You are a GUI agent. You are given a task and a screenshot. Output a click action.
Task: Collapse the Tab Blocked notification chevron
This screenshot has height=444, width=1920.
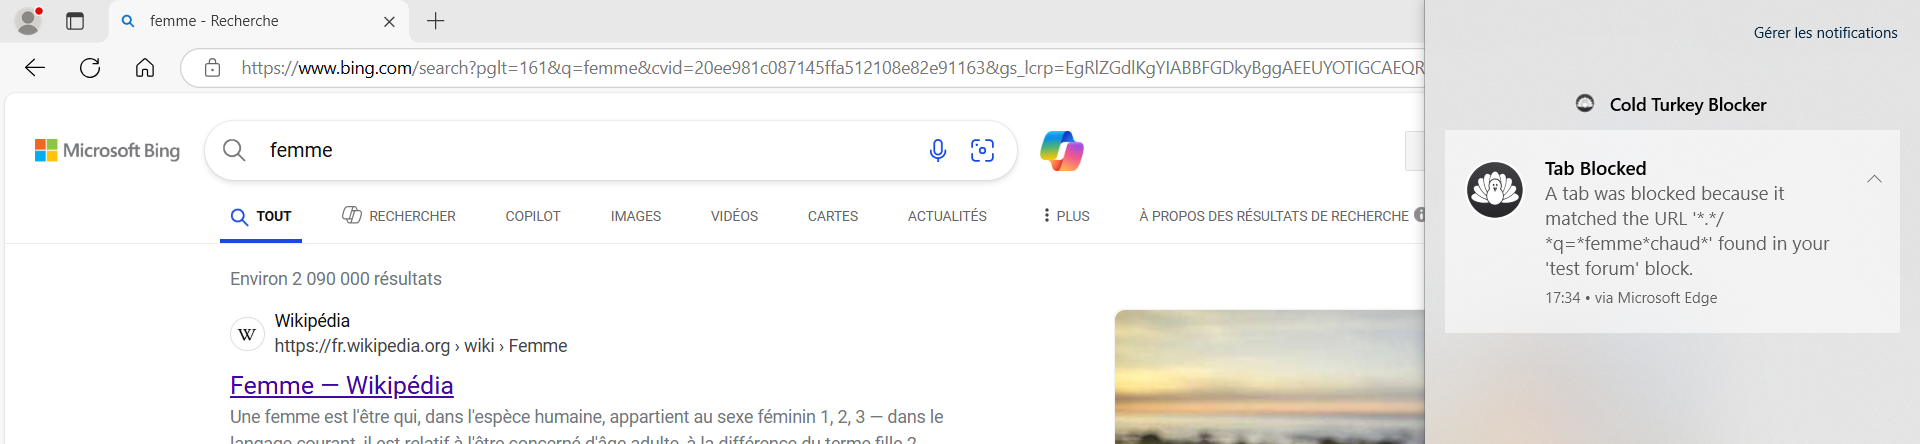[x=1874, y=179]
